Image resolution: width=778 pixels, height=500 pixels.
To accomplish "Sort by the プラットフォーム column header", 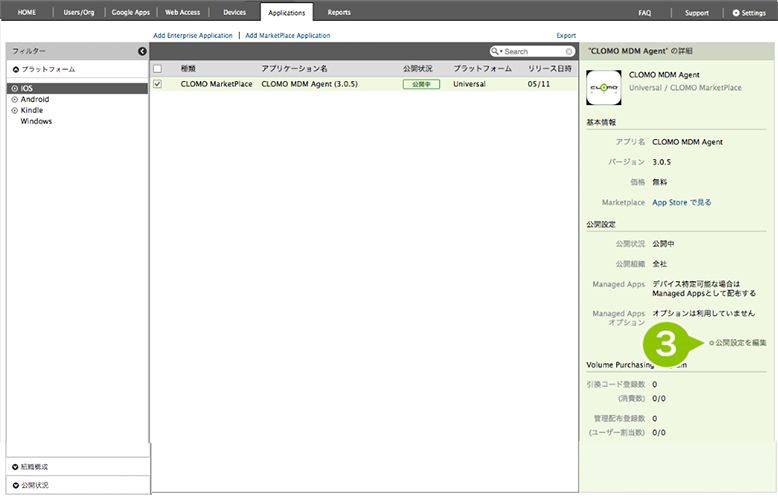I will [x=482, y=68].
